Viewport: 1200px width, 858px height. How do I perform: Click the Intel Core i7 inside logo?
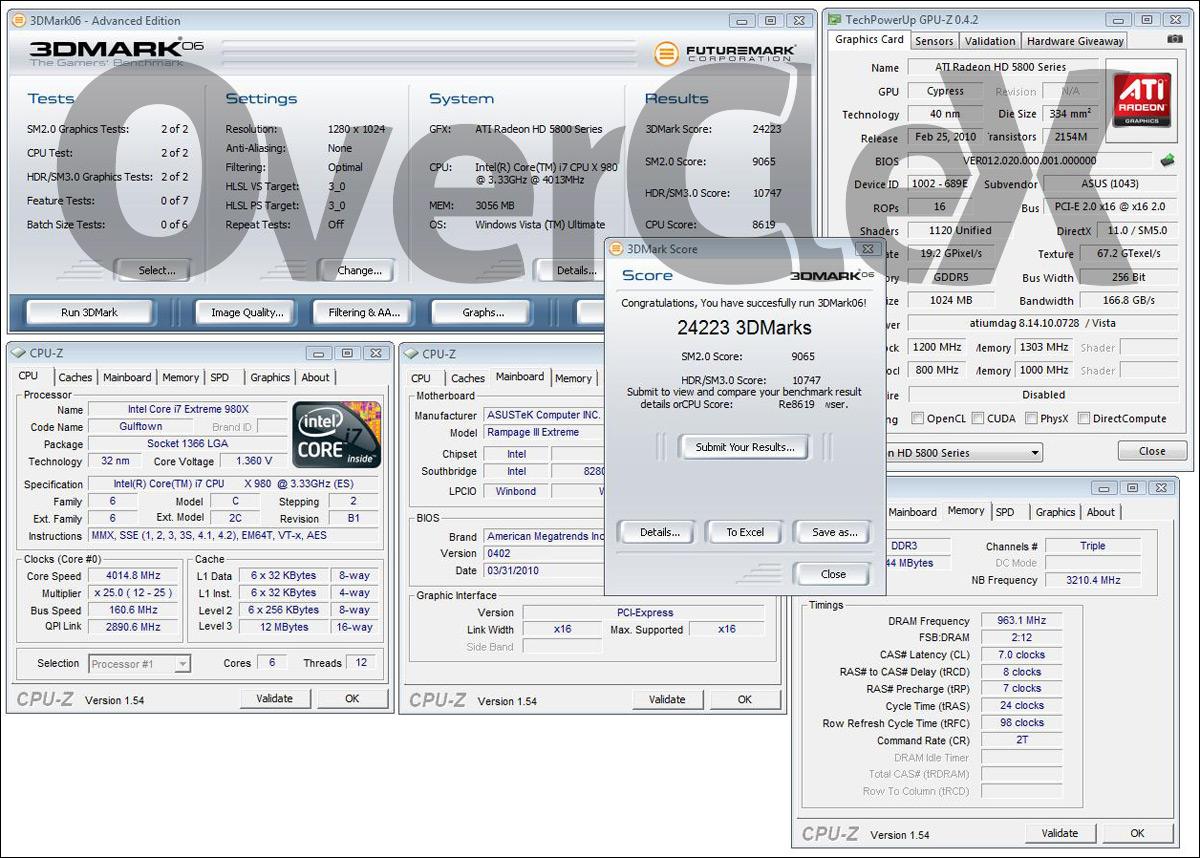pos(337,435)
